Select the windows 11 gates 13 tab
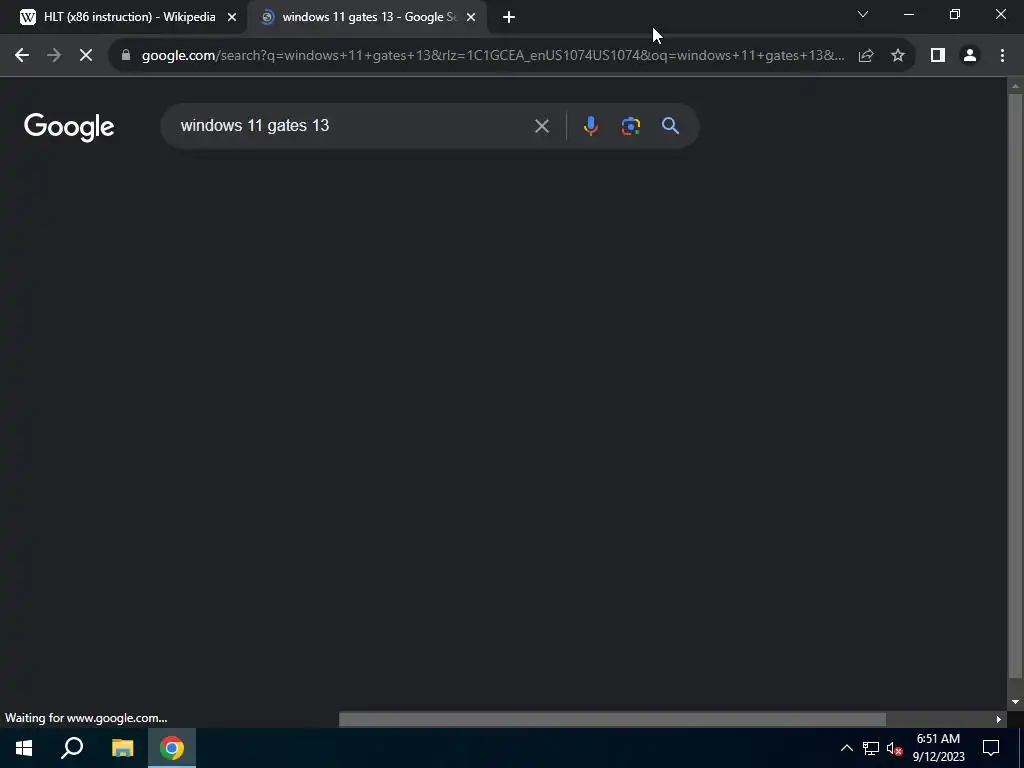The width and height of the screenshot is (1024, 768). click(368, 17)
